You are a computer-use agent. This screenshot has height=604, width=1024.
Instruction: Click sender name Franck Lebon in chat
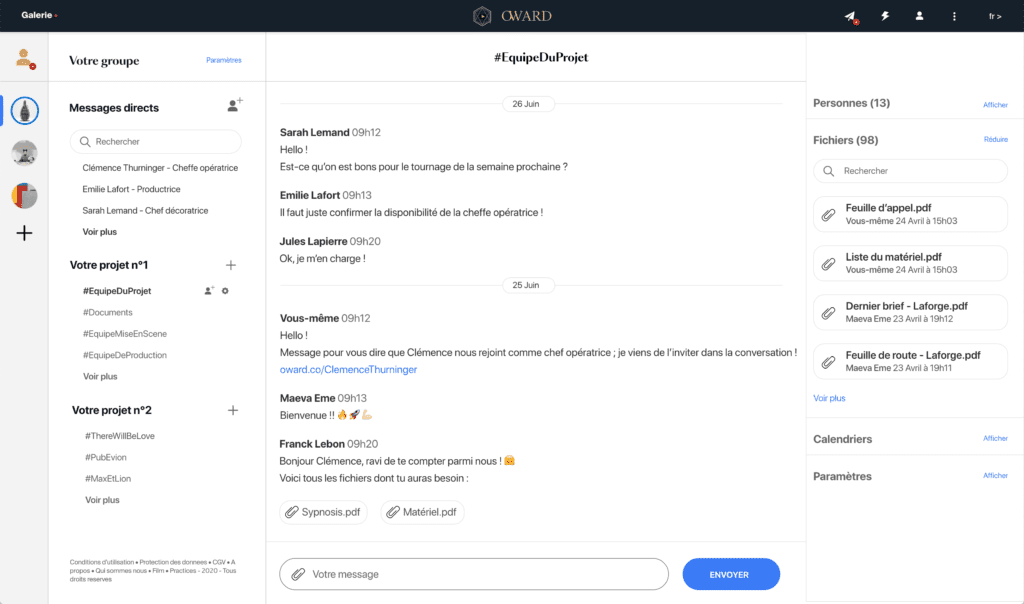pos(312,444)
